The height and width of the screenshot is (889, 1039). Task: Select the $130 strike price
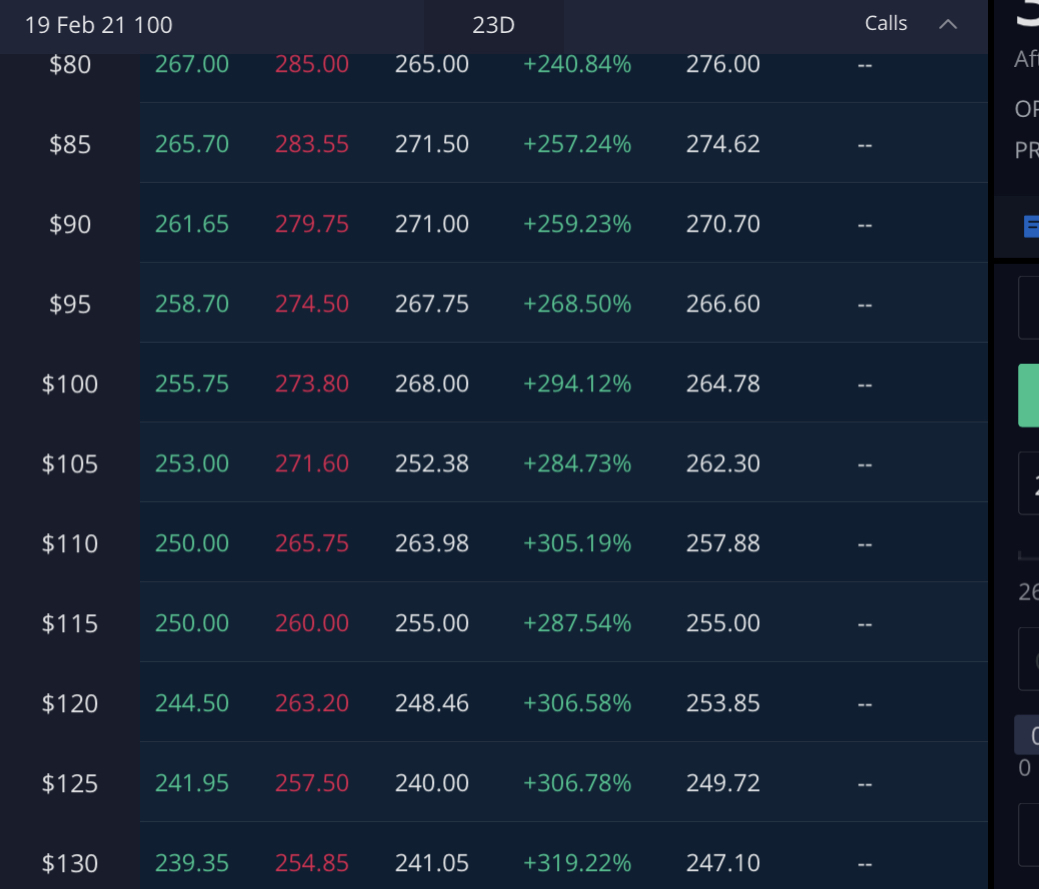(70, 863)
